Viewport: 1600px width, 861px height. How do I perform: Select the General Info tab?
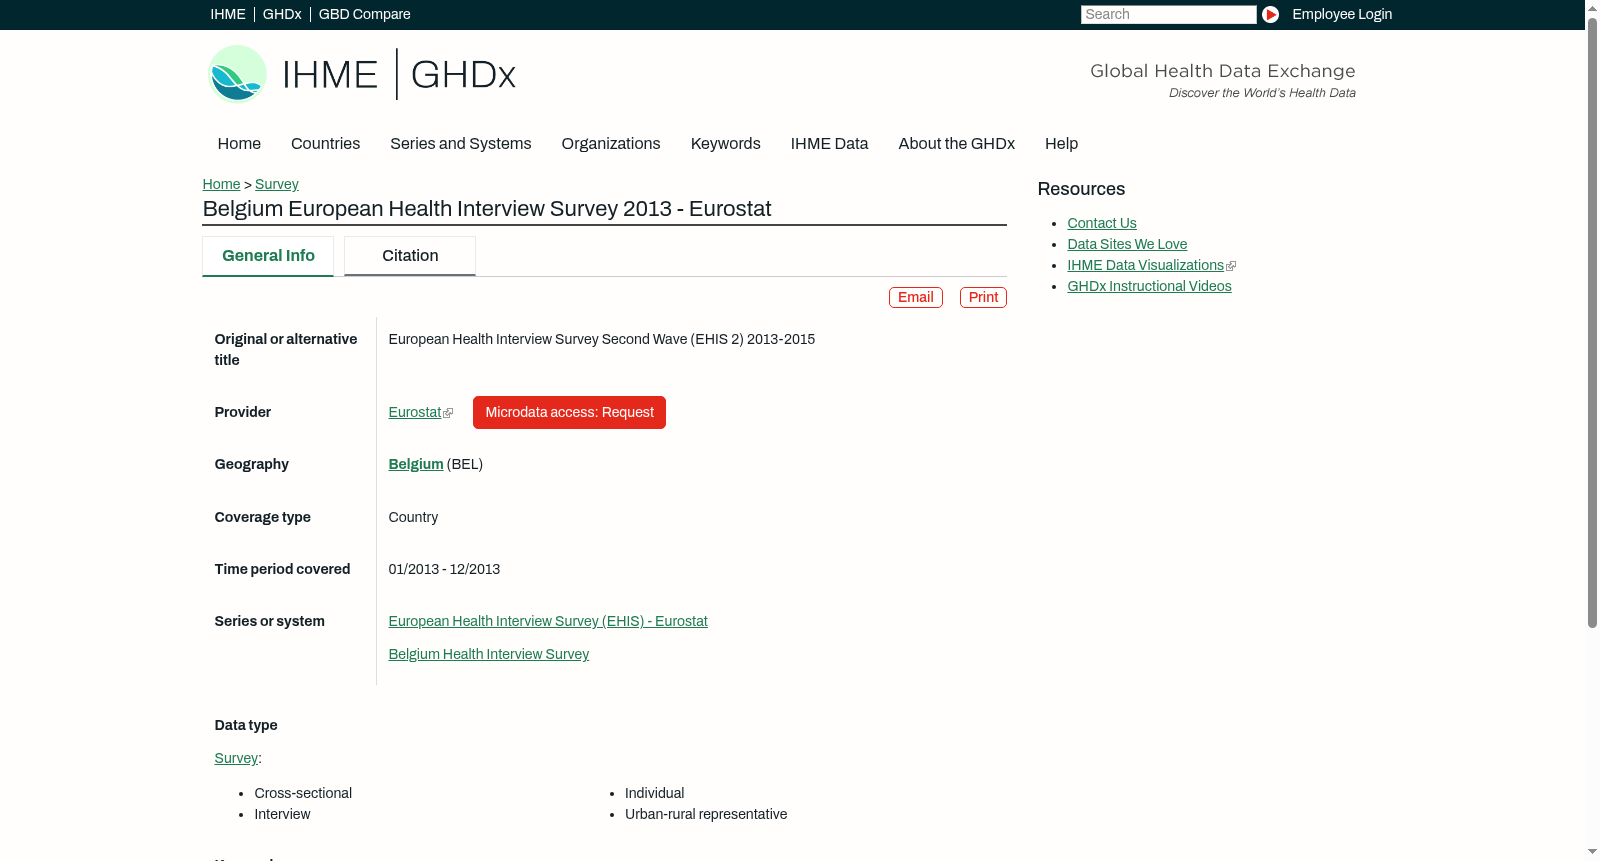click(x=268, y=256)
